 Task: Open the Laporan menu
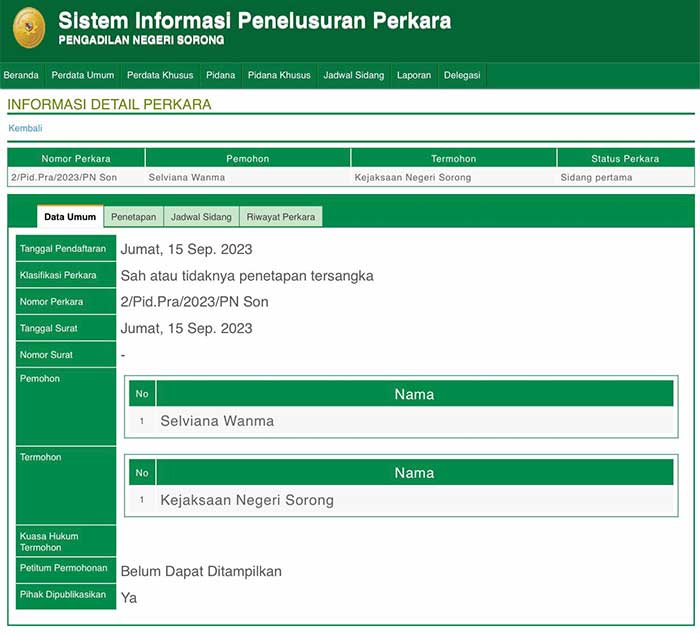tap(414, 75)
